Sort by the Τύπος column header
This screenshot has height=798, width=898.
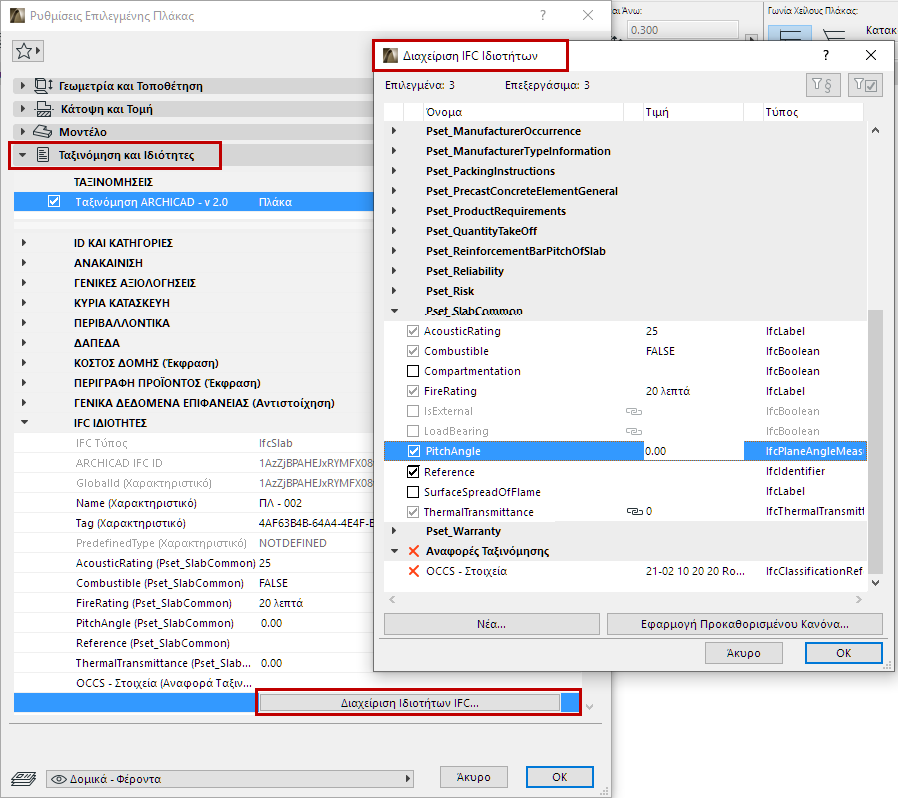coord(813,112)
